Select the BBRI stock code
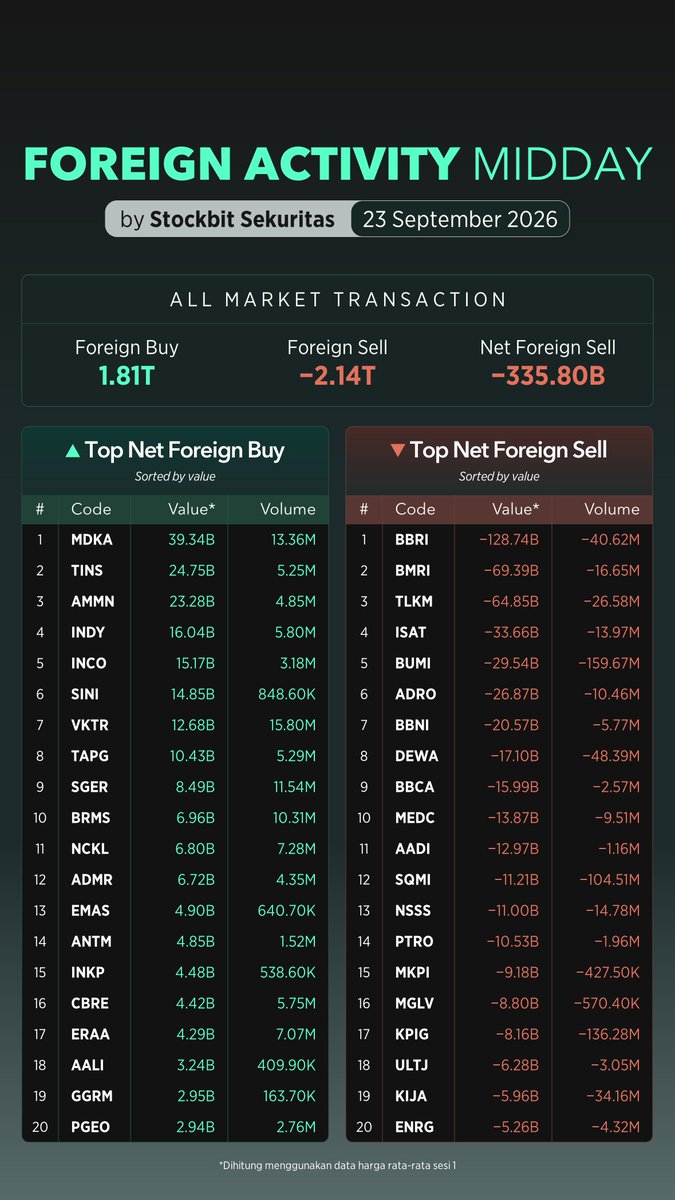Image resolution: width=675 pixels, height=1200 pixels. click(x=412, y=540)
